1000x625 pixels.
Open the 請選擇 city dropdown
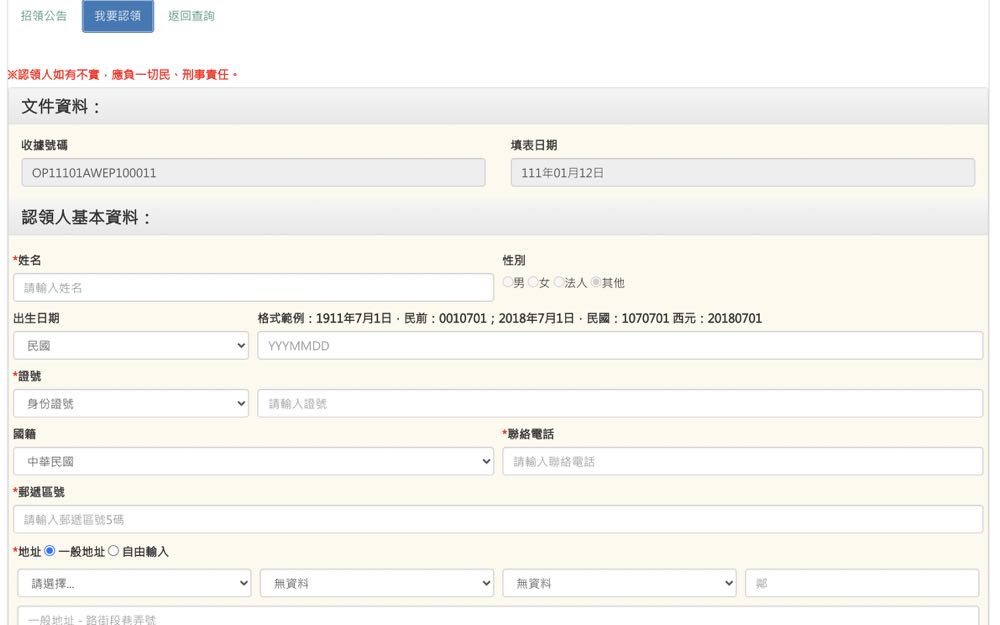[134, 583]
